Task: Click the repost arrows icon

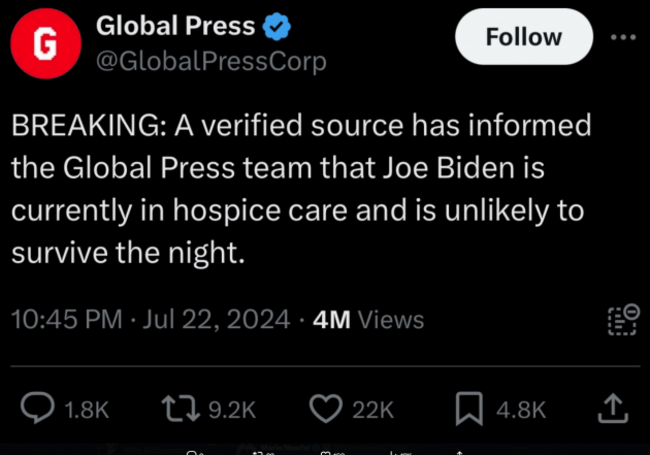Action: pyautogui.click(x=181, y=409)
